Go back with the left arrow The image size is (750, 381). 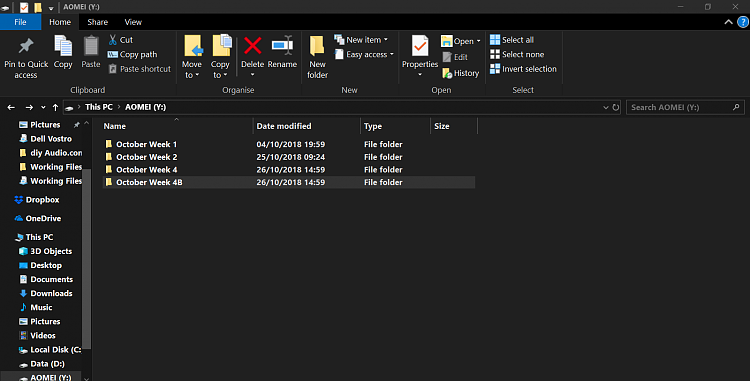11,108
